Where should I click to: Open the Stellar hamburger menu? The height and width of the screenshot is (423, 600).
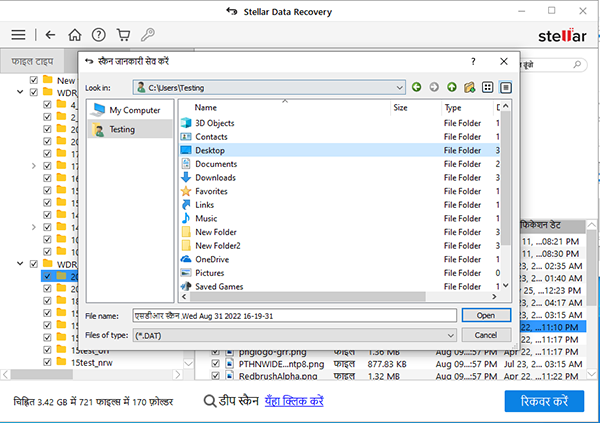(18, 35)
